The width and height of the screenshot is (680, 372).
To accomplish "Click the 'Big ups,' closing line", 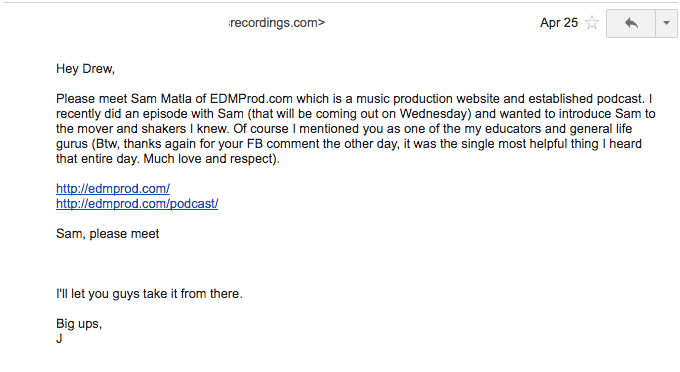I will tap(79, 324).
